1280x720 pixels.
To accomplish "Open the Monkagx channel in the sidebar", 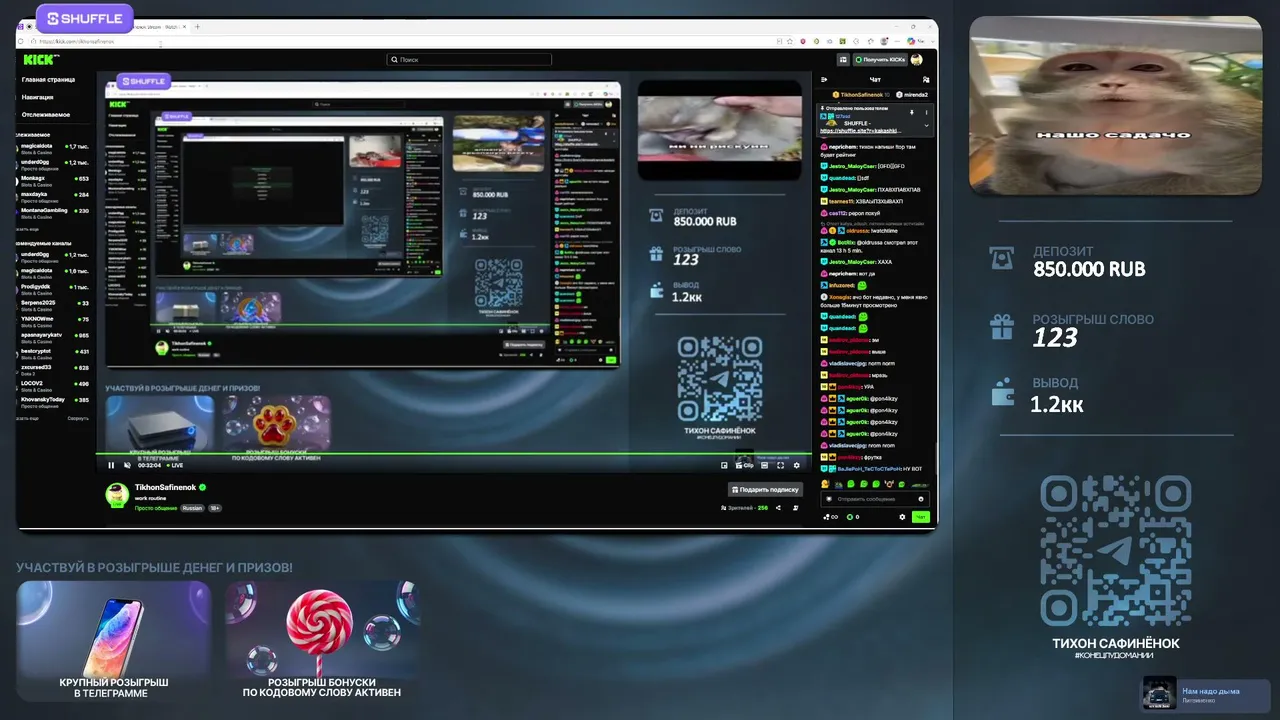I will 52,180.
